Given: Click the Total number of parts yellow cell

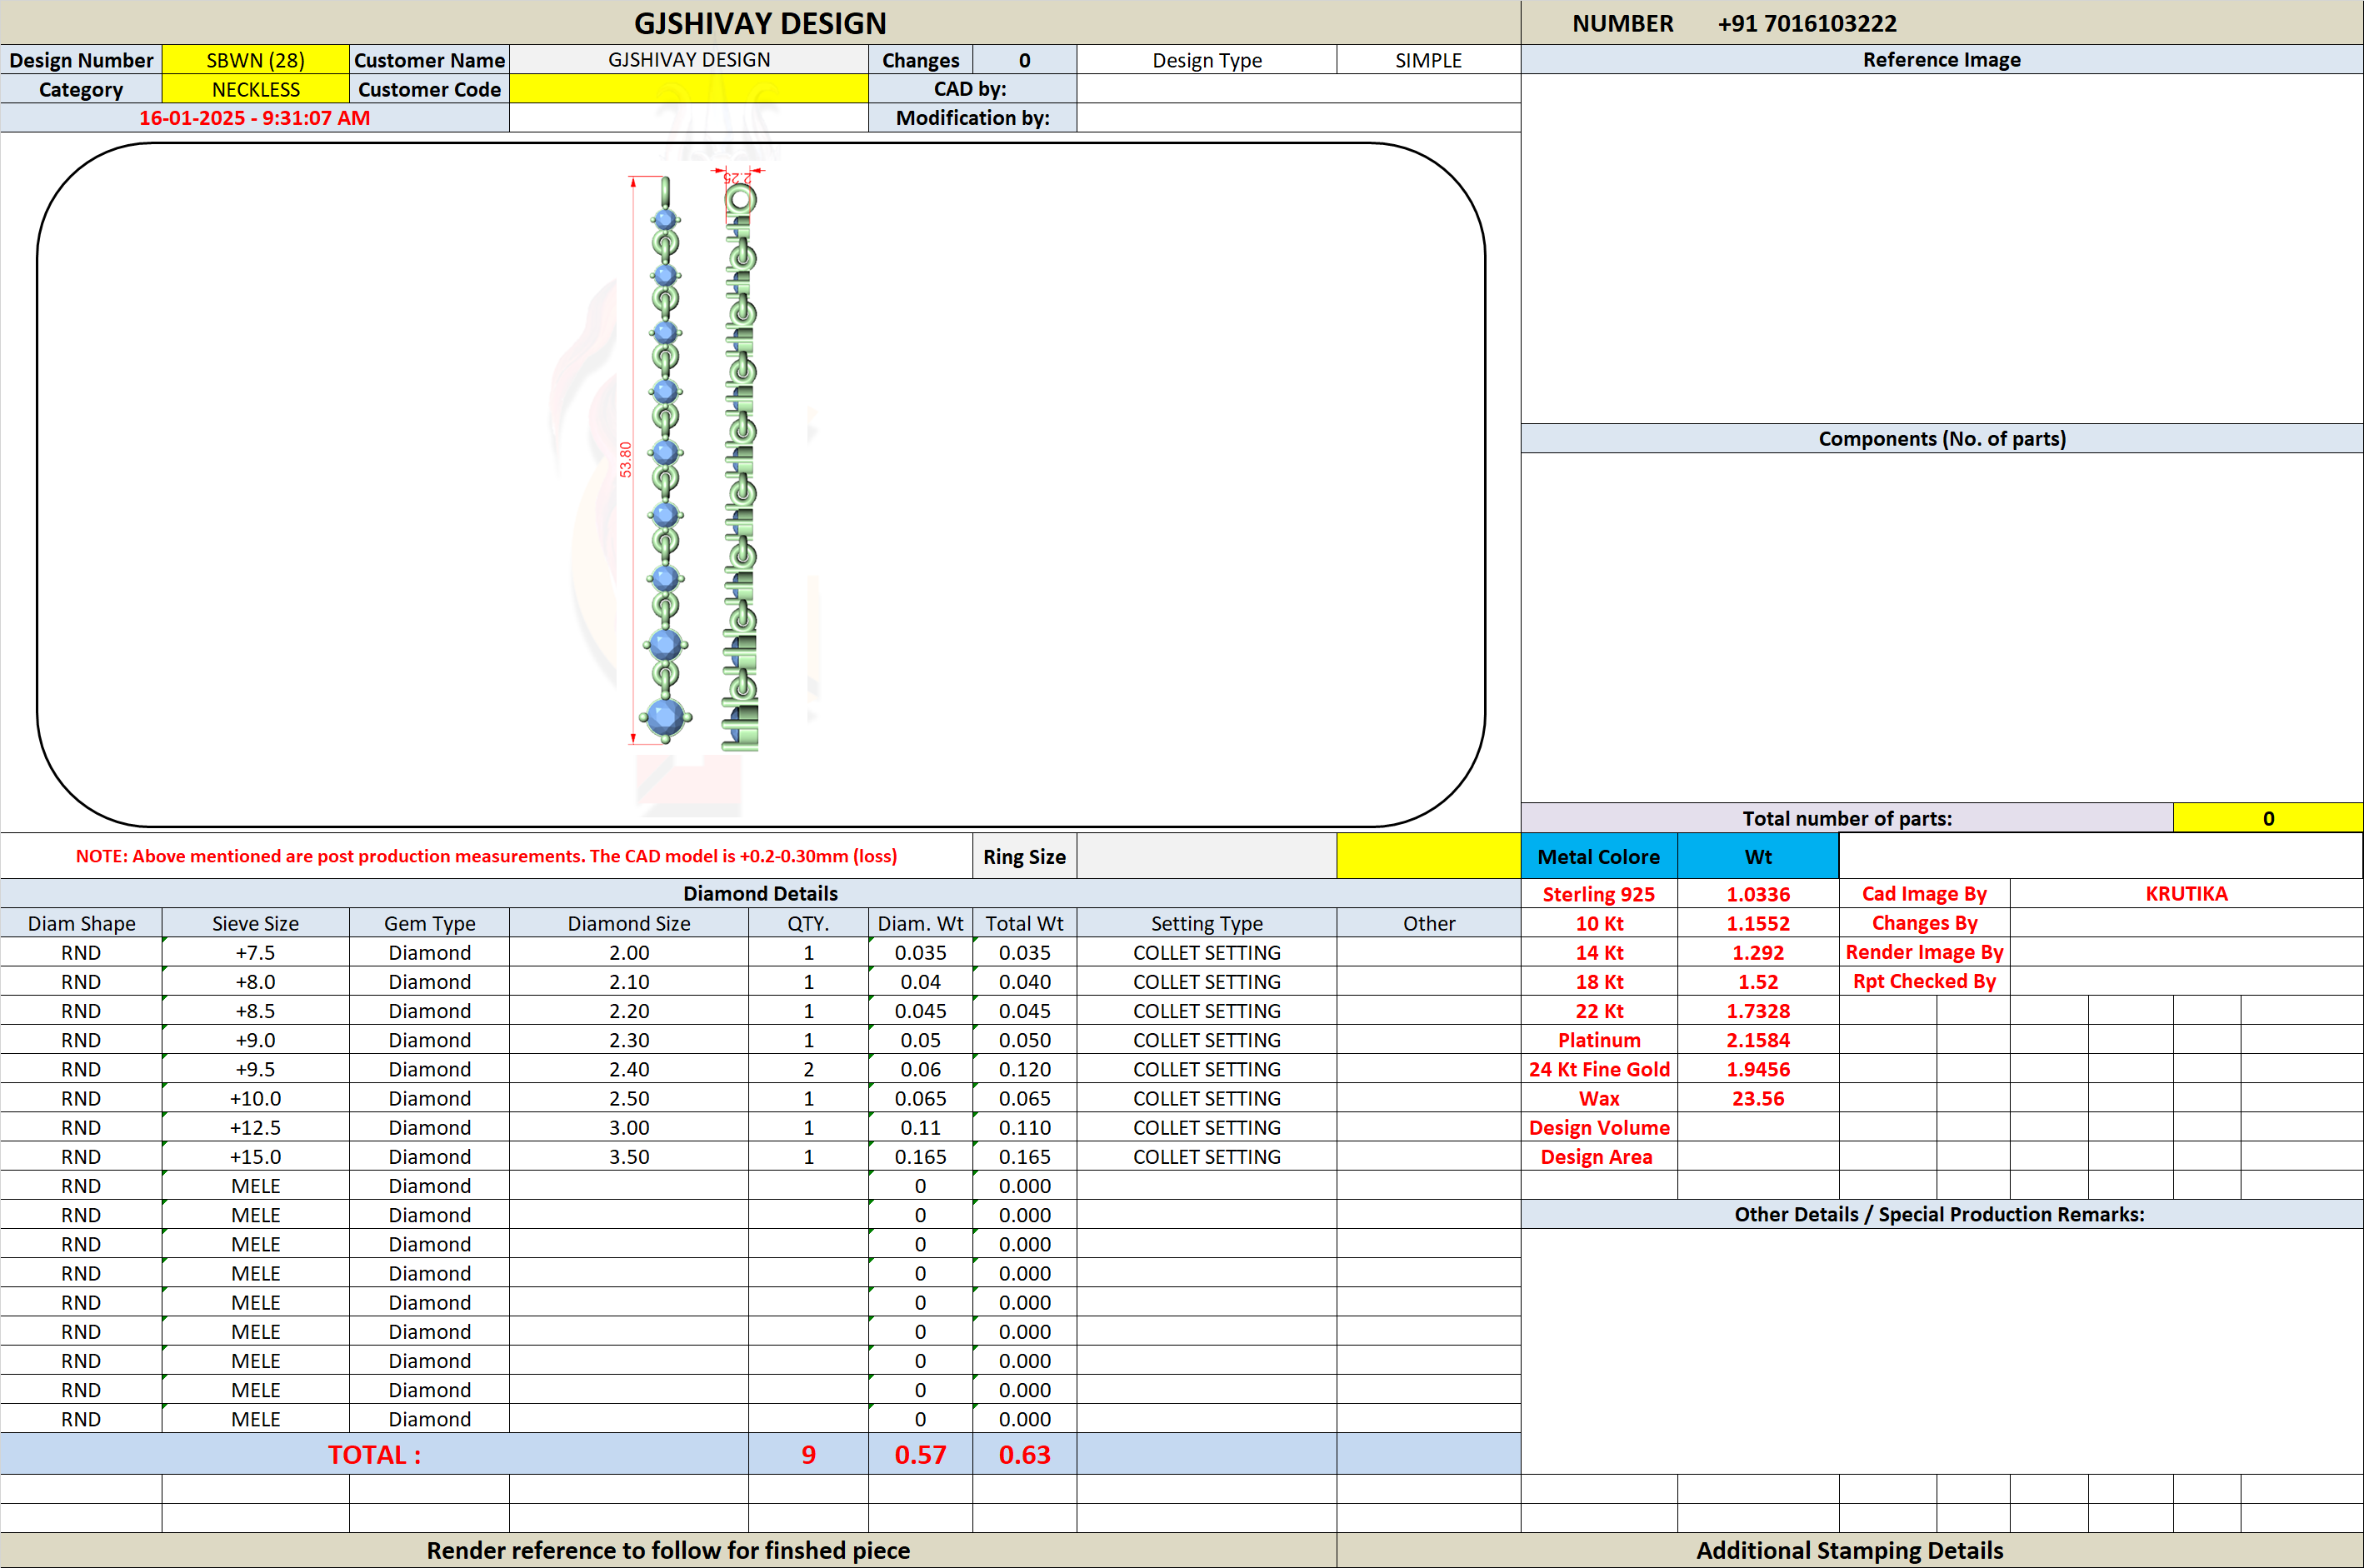Looking at the screenshot, I should [x=2268, y=818].
